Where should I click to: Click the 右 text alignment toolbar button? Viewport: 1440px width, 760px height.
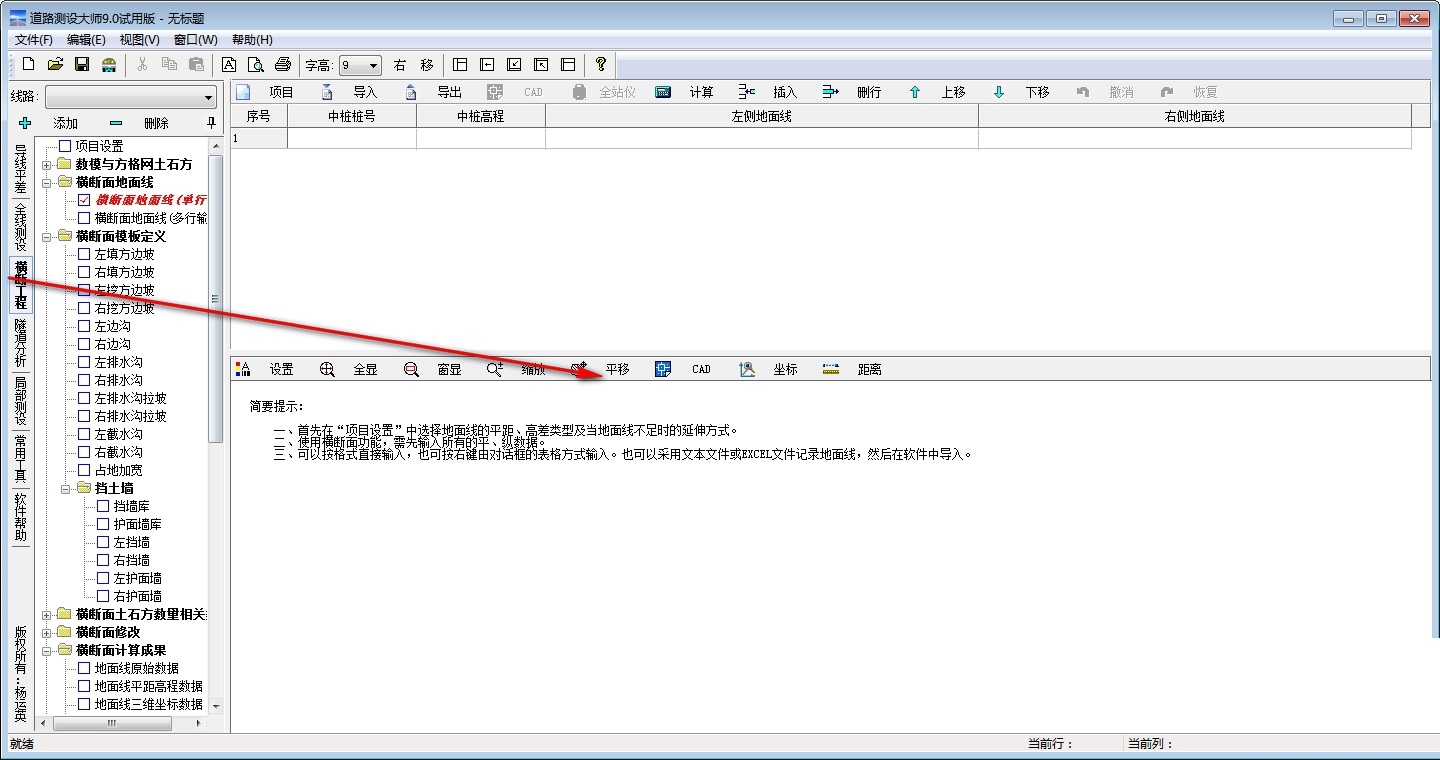click(x=400, y=65)
